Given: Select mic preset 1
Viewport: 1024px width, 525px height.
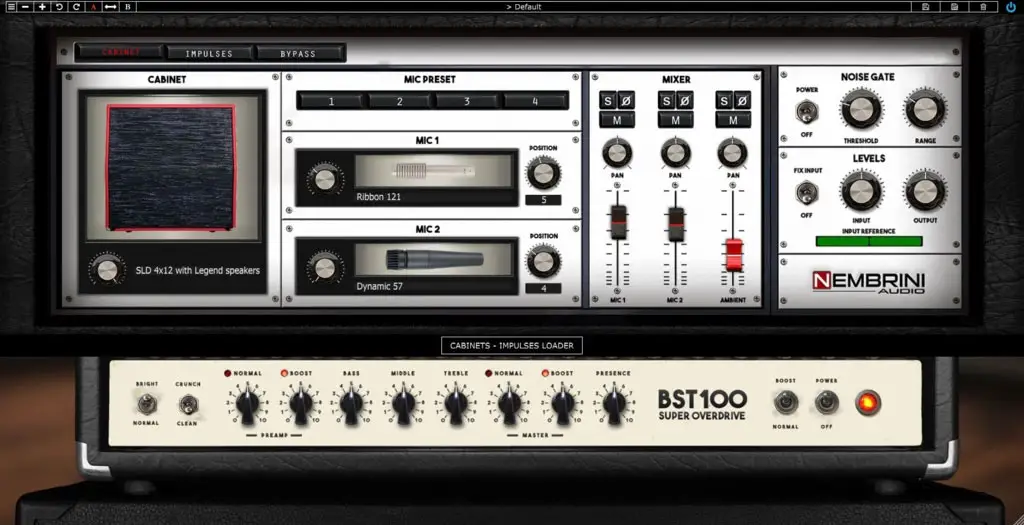Looking at the screenshot, I should click(x=331, y=101).
